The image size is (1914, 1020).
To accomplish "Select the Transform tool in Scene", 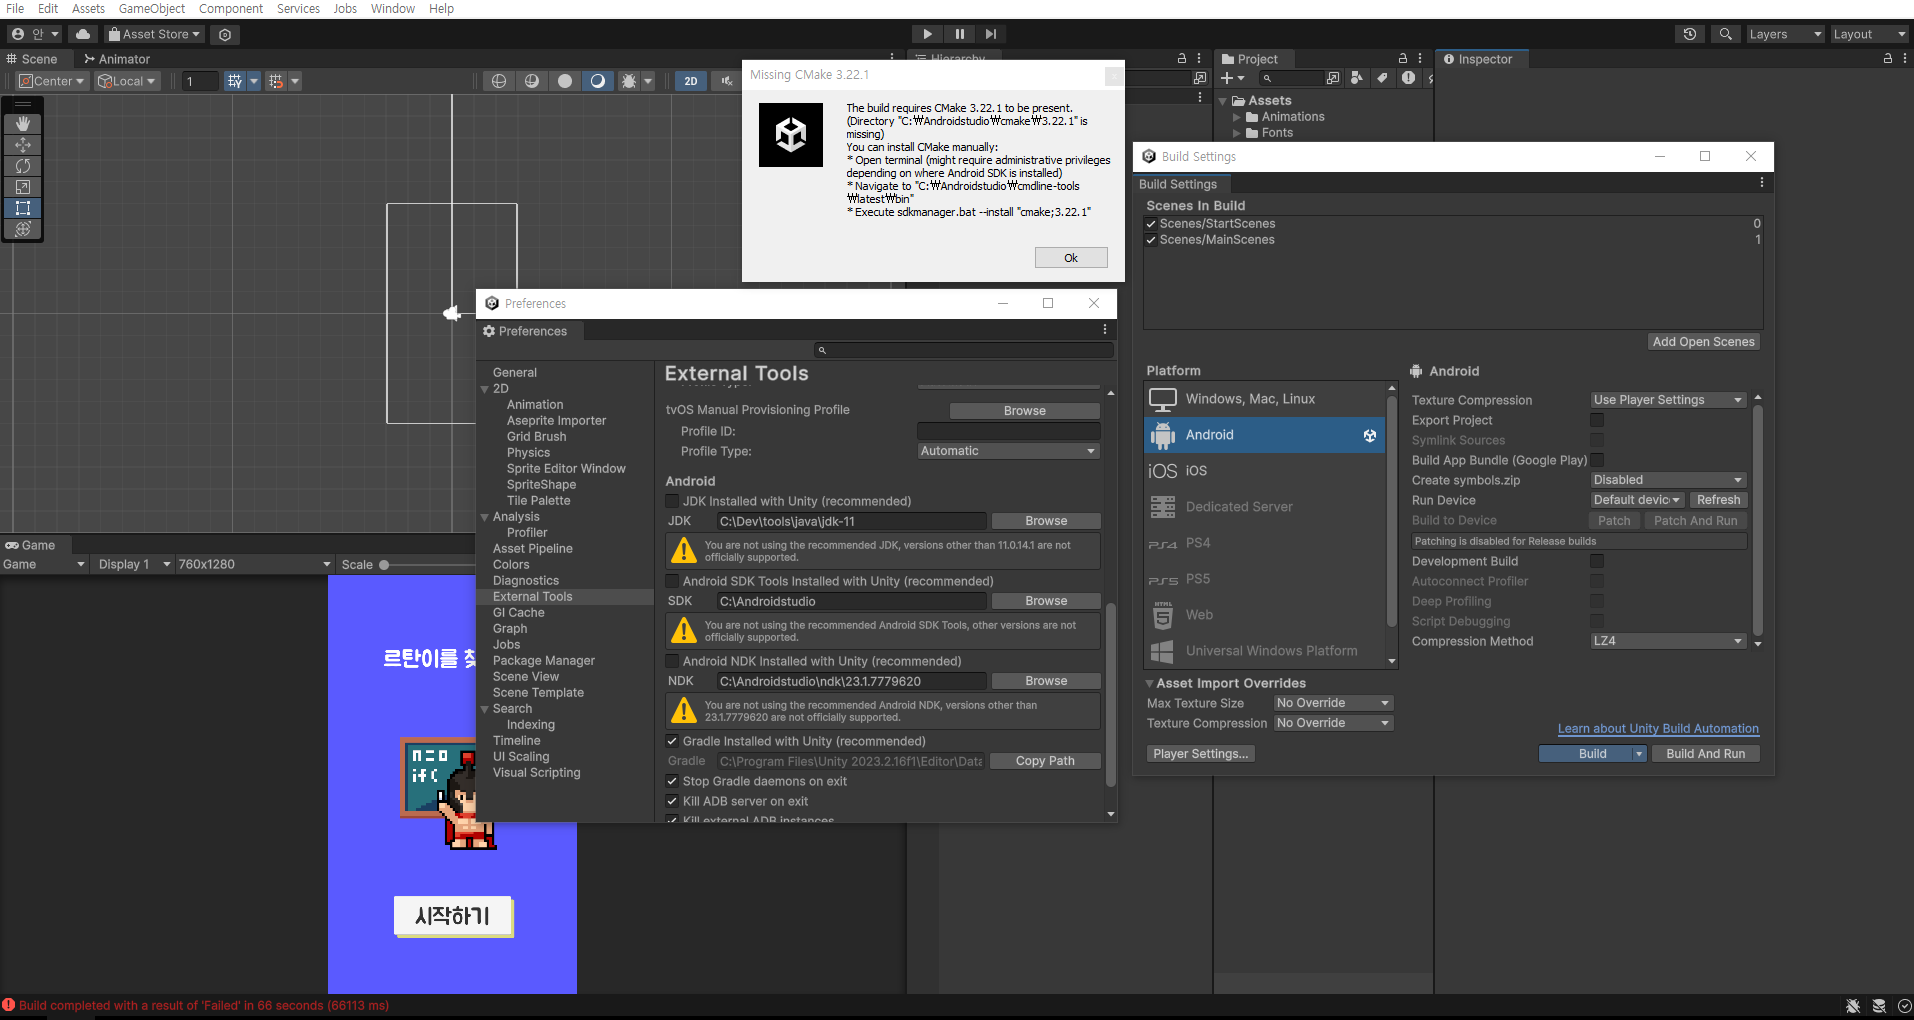I will tap(23, 229).
